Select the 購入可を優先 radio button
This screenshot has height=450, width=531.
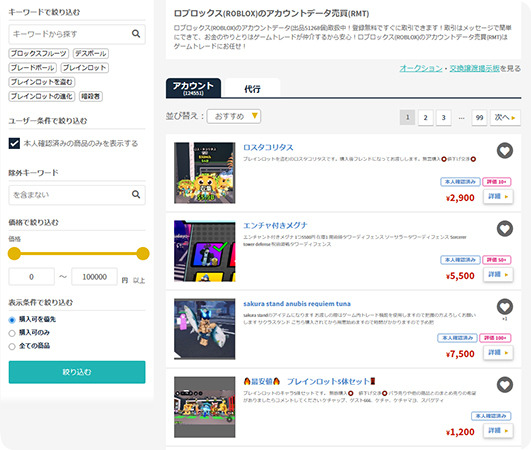pos(12,320)
